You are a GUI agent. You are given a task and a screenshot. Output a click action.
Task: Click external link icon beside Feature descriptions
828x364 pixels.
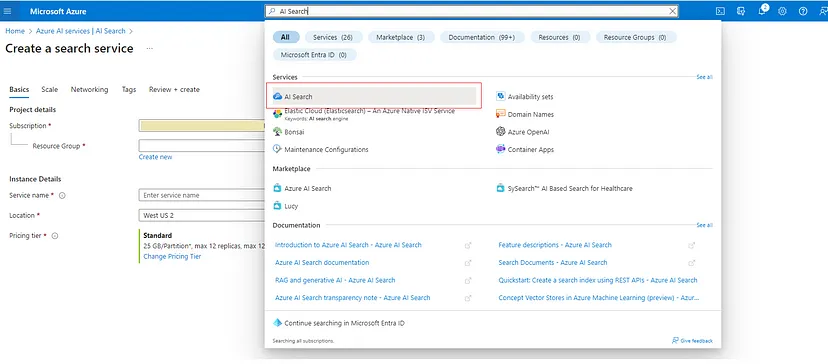click(x=692, y=245)
